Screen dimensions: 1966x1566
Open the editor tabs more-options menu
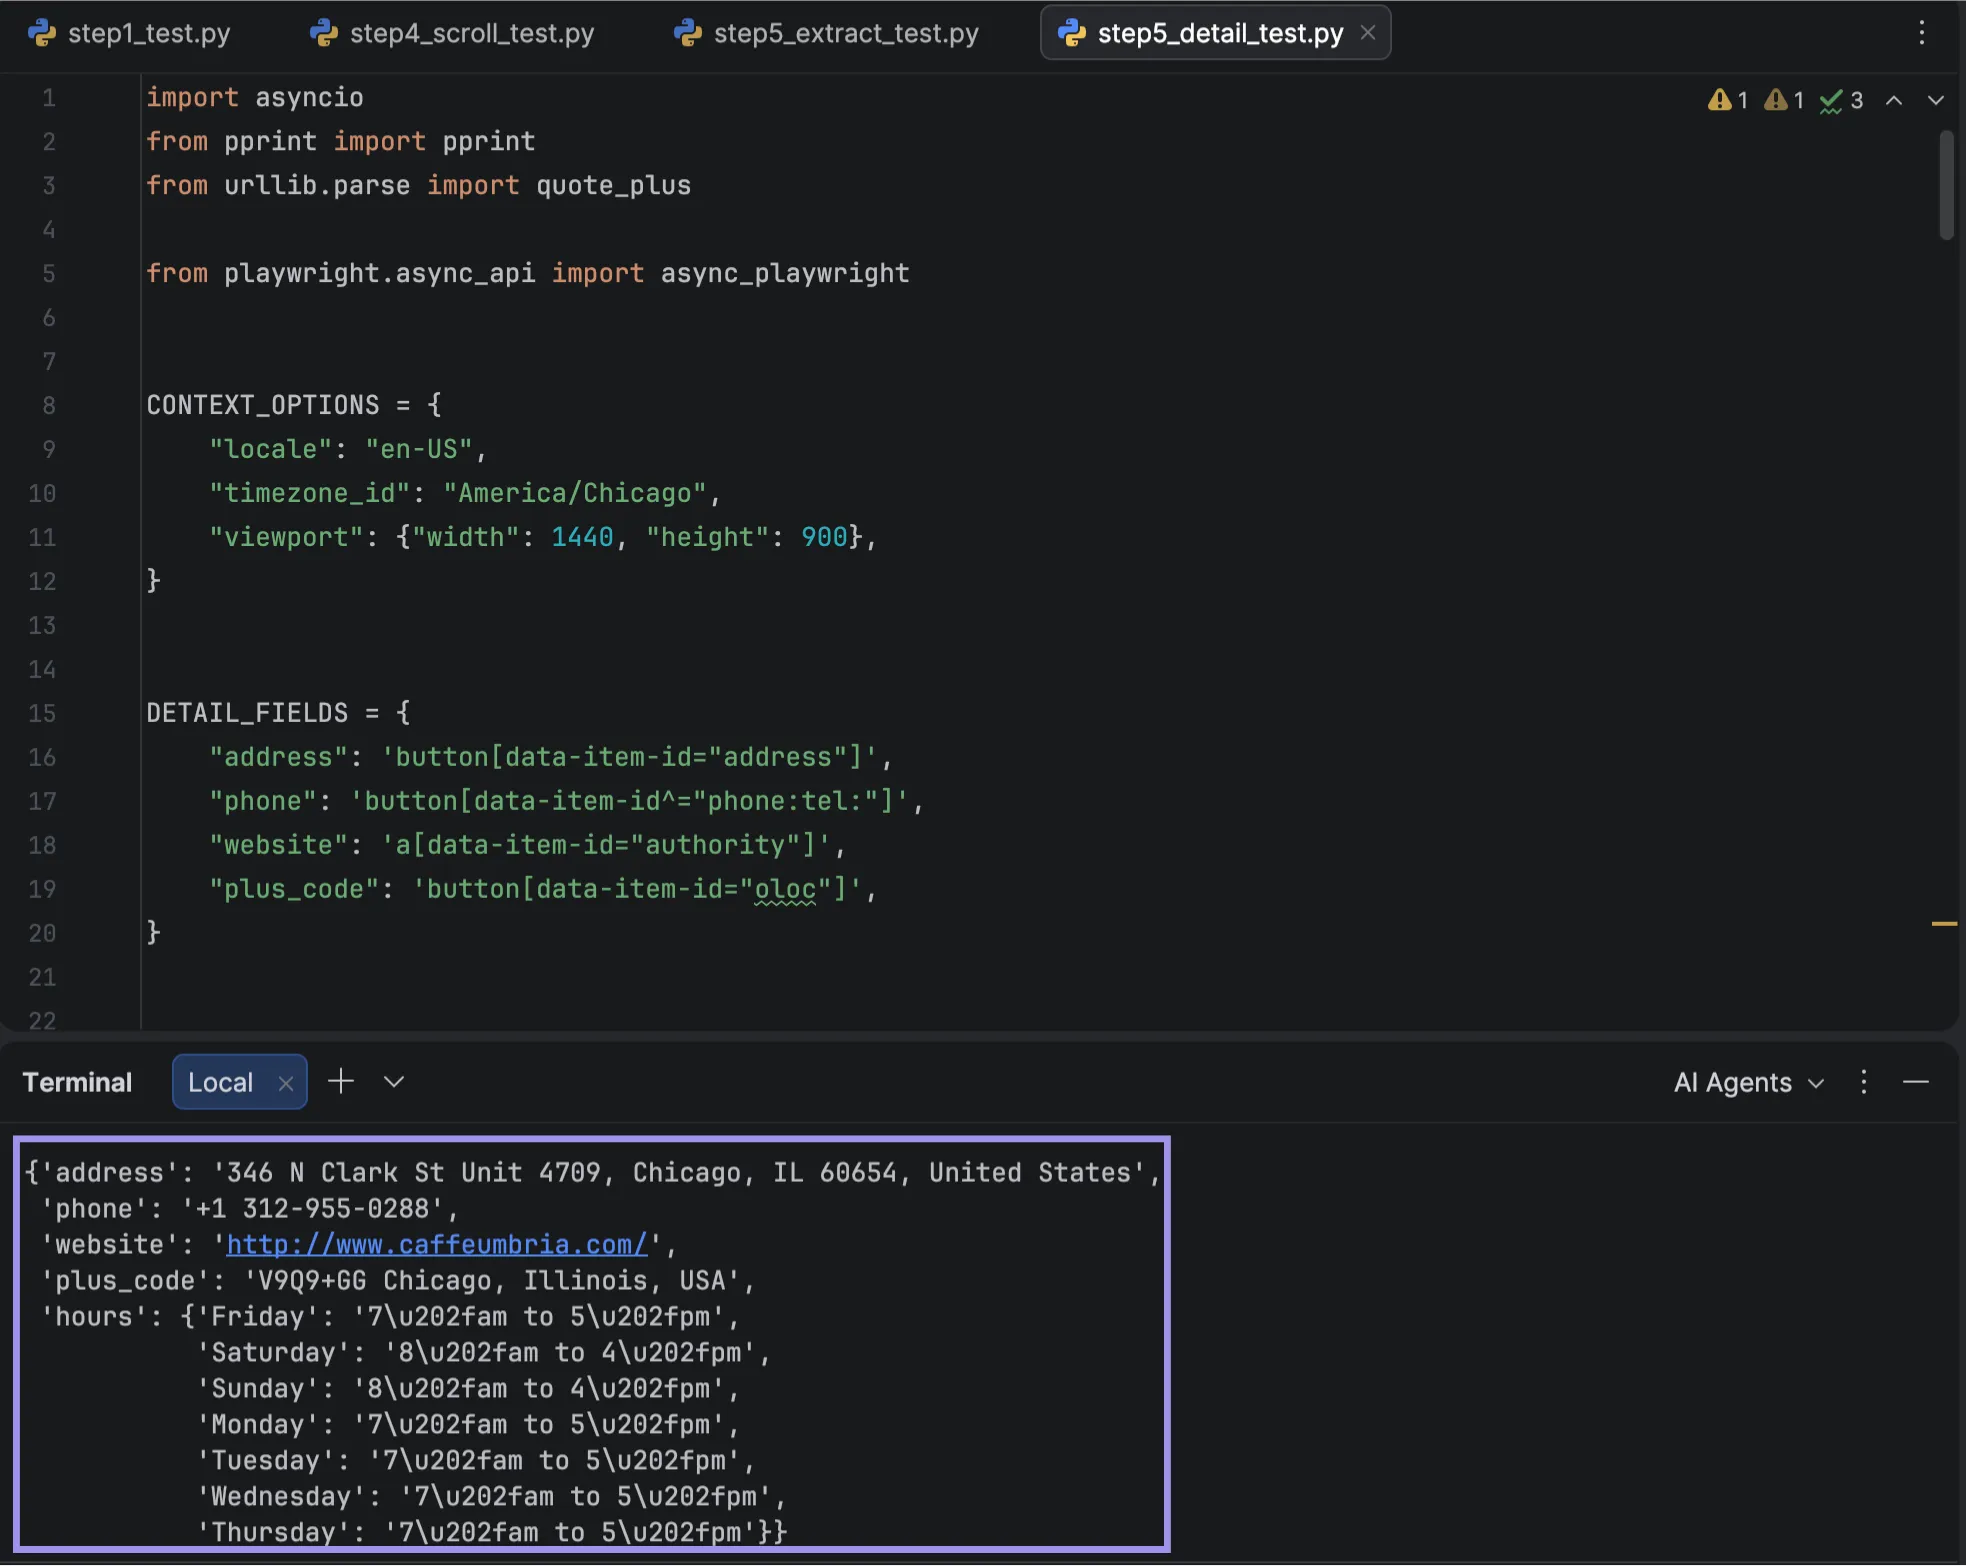coord(1921,33)
